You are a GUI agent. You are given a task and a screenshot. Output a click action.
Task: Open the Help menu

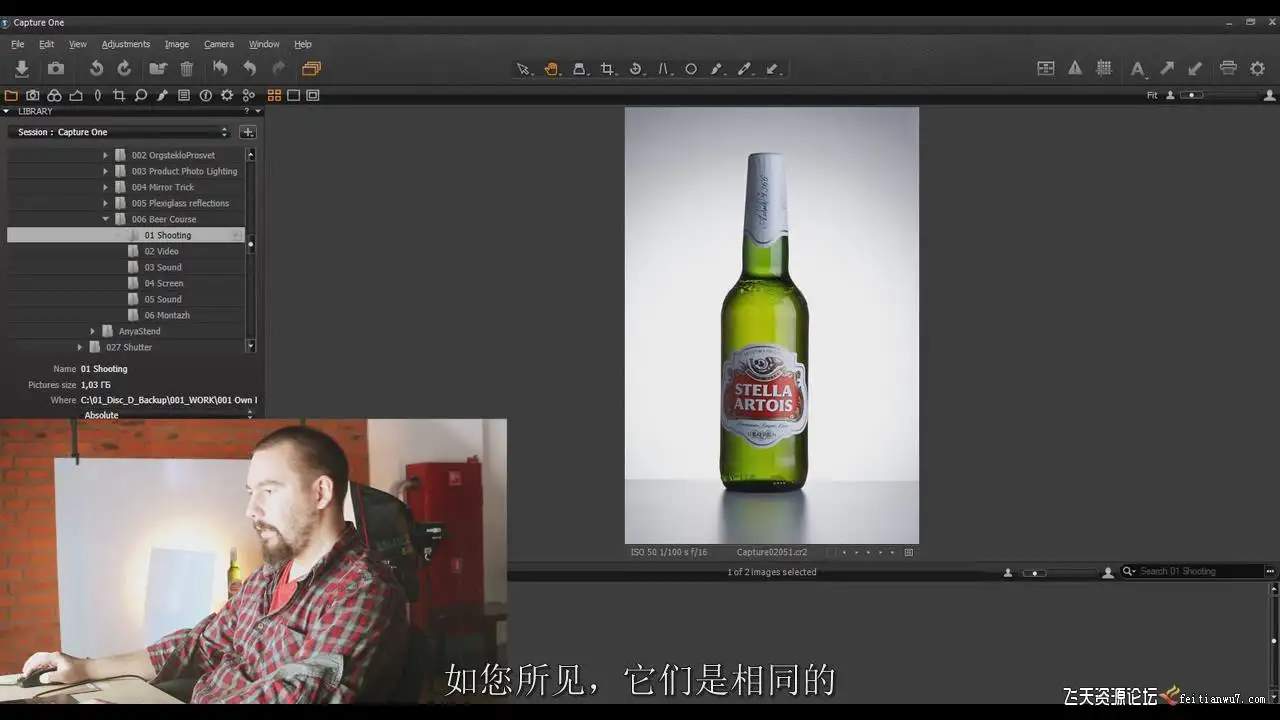pyautogui.click(x=303, y=44)
